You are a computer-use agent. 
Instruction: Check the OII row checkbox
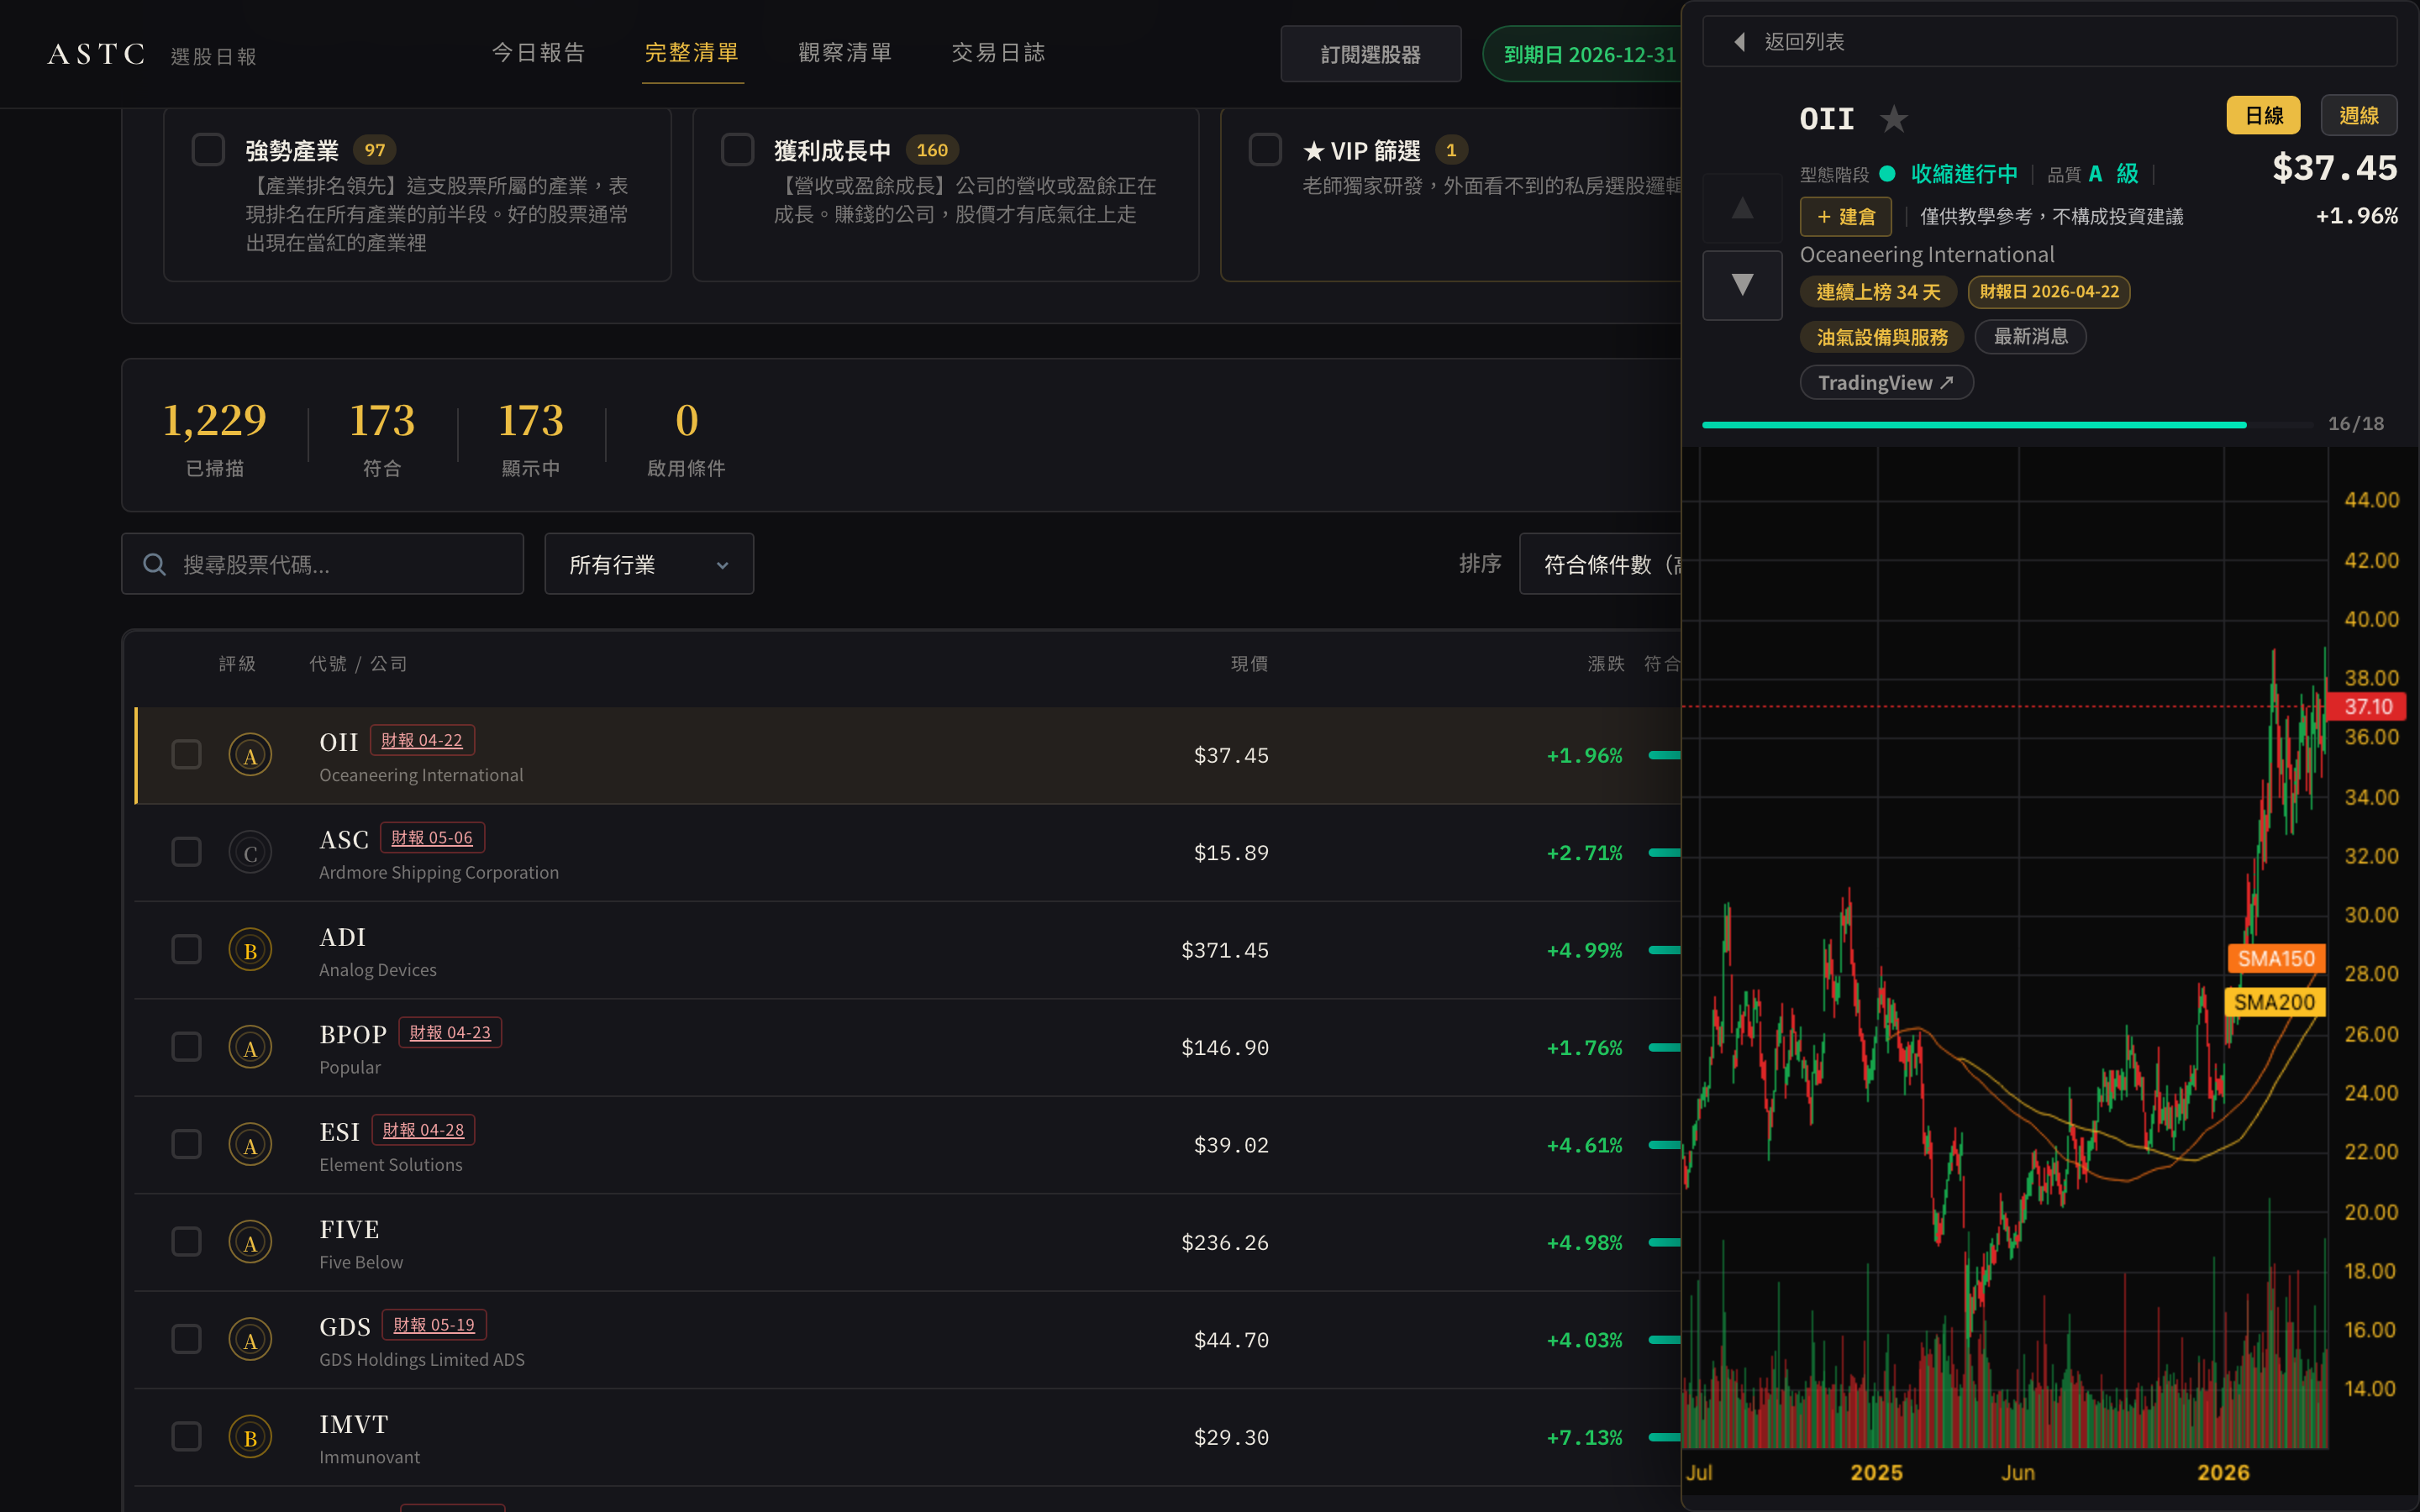coord(186,754)
